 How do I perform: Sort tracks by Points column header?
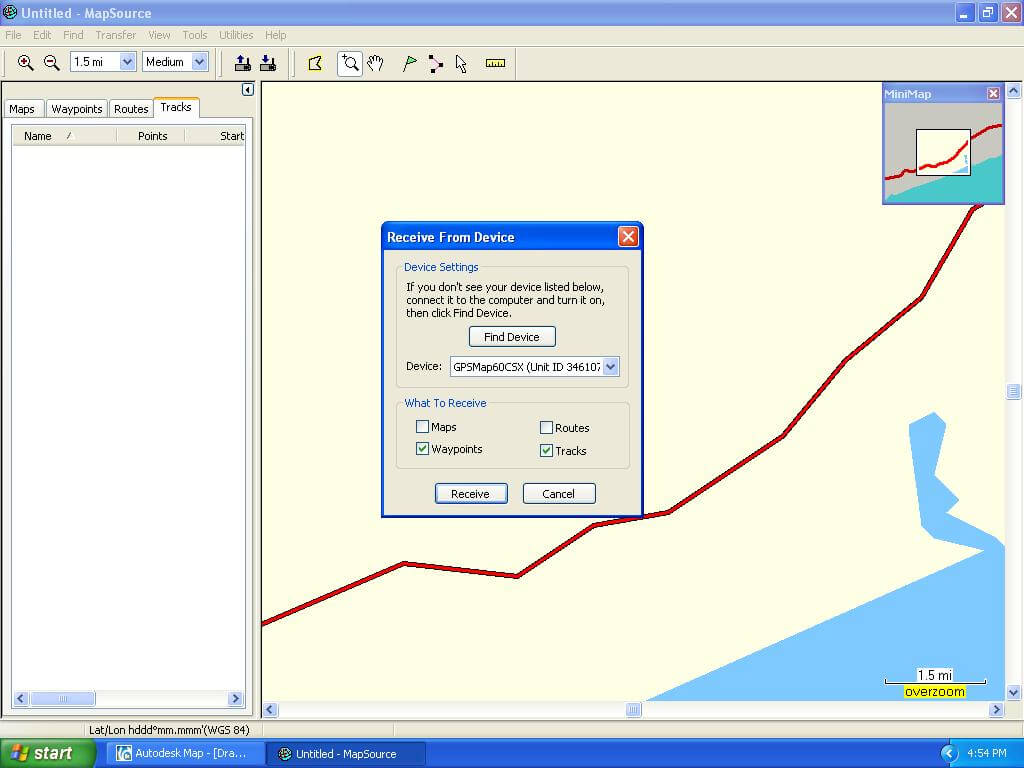[x=152, y=136]
